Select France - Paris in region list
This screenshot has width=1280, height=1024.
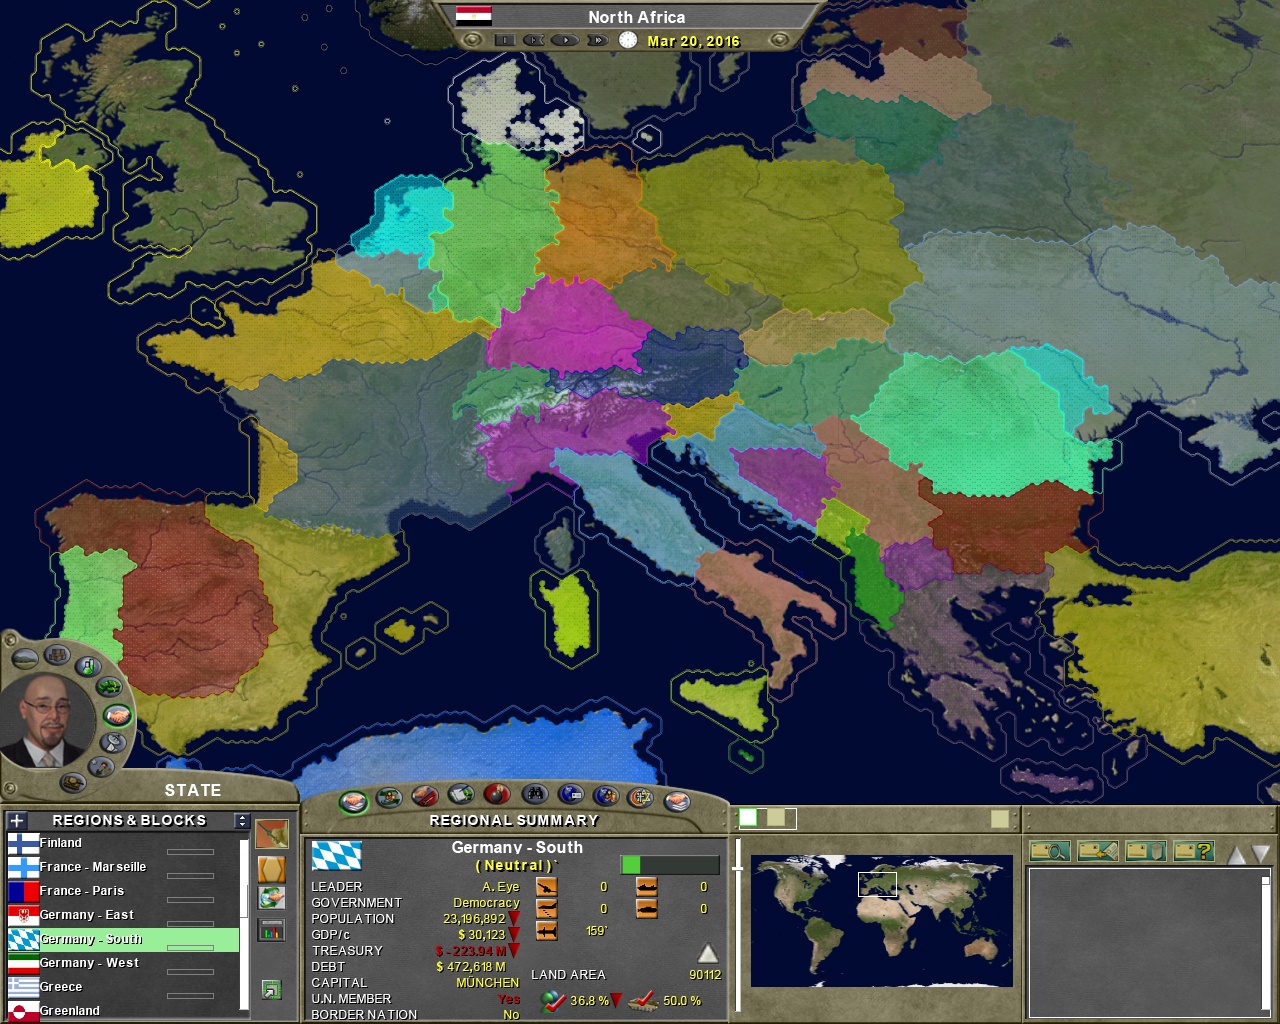(82, 891)
